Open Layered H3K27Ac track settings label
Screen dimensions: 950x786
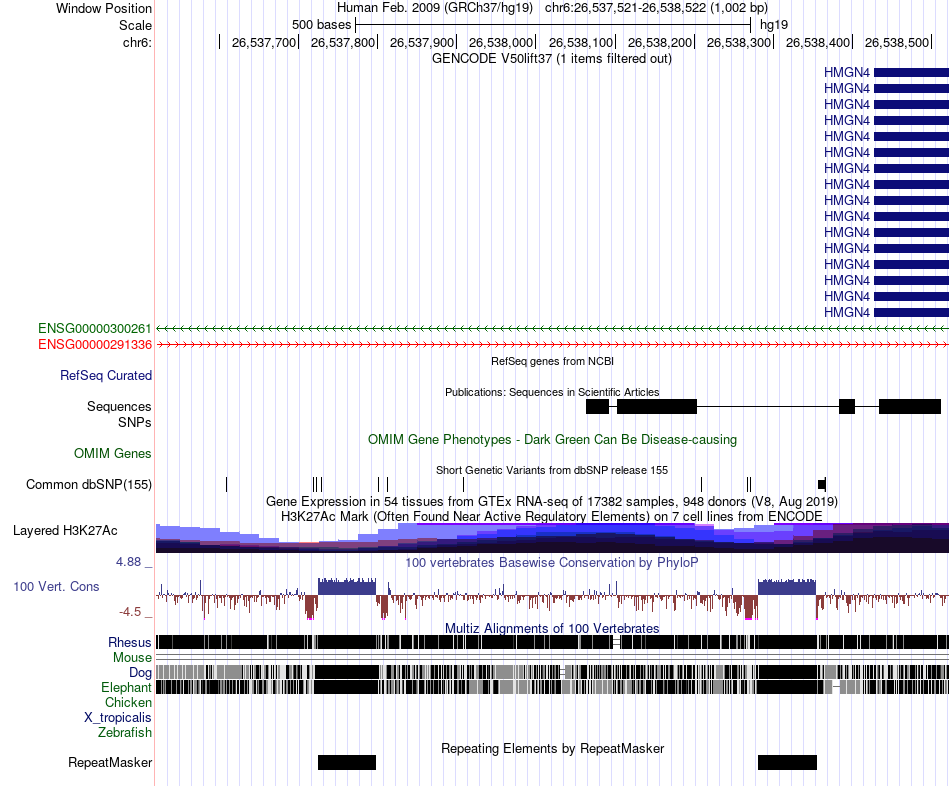65,530
